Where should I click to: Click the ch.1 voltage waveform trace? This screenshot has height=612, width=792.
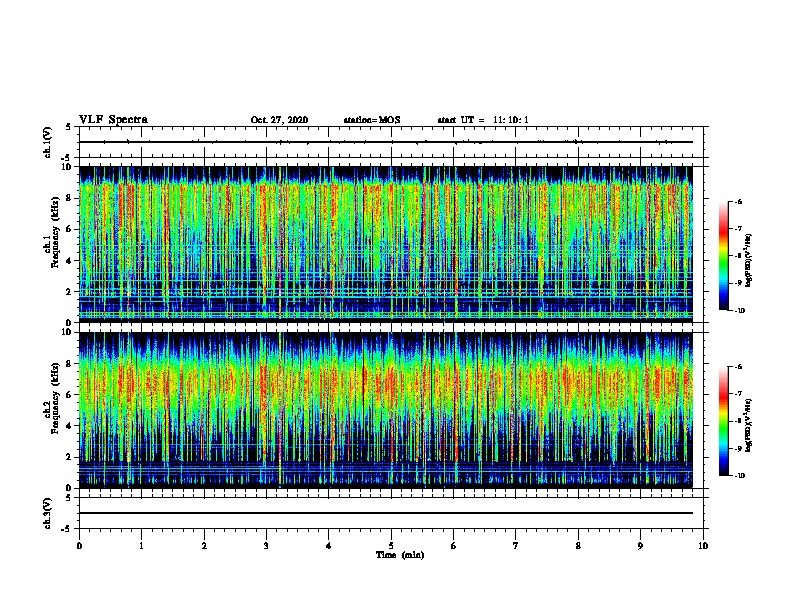coord(386,142)
